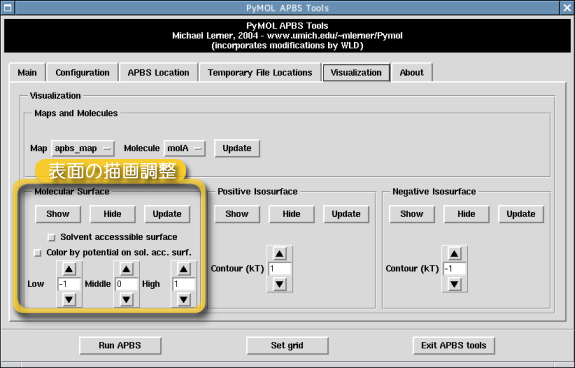Update the Molecular Surface

pyautogui.click(x=167, y=214)
